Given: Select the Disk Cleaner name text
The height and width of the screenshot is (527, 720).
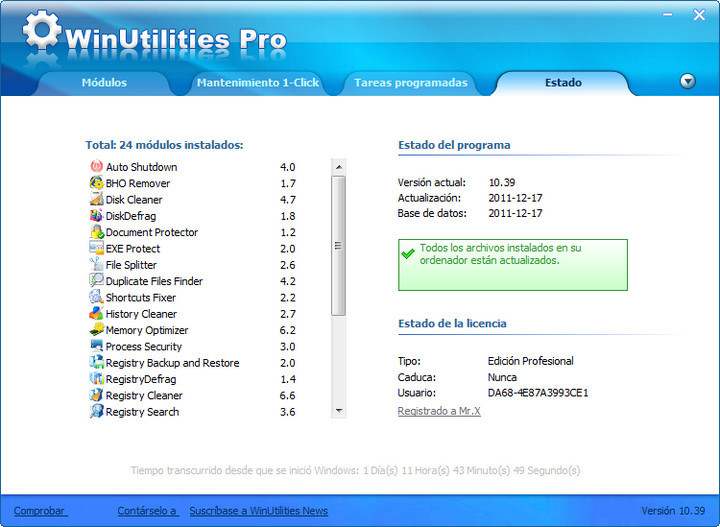Looking at the screenshot, I should pyautogui.click(x=134, y=200).
